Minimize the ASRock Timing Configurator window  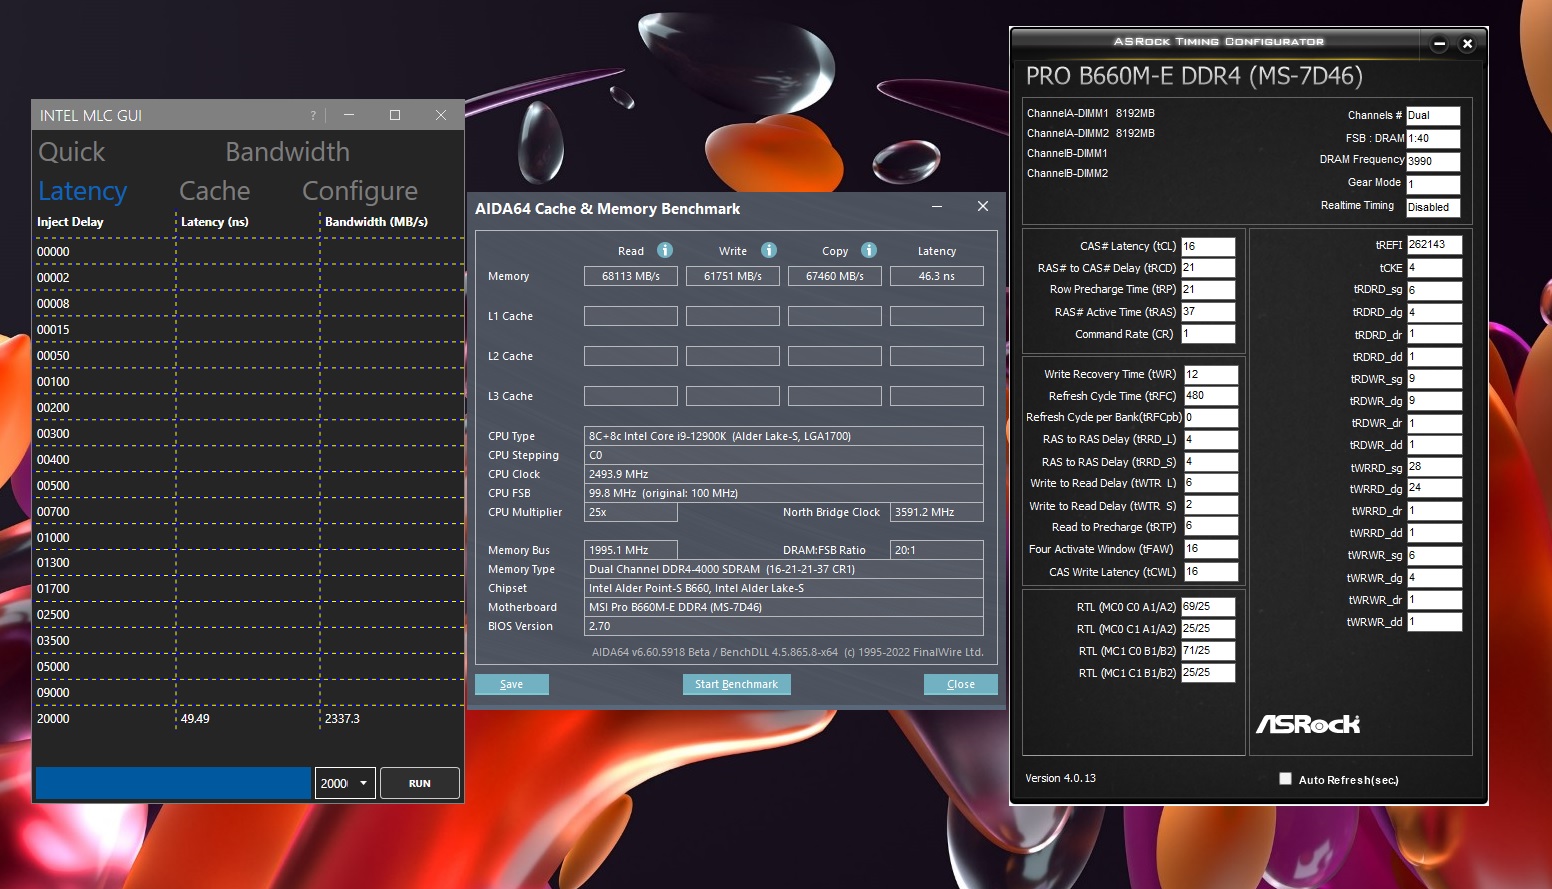coord(1439,44)
